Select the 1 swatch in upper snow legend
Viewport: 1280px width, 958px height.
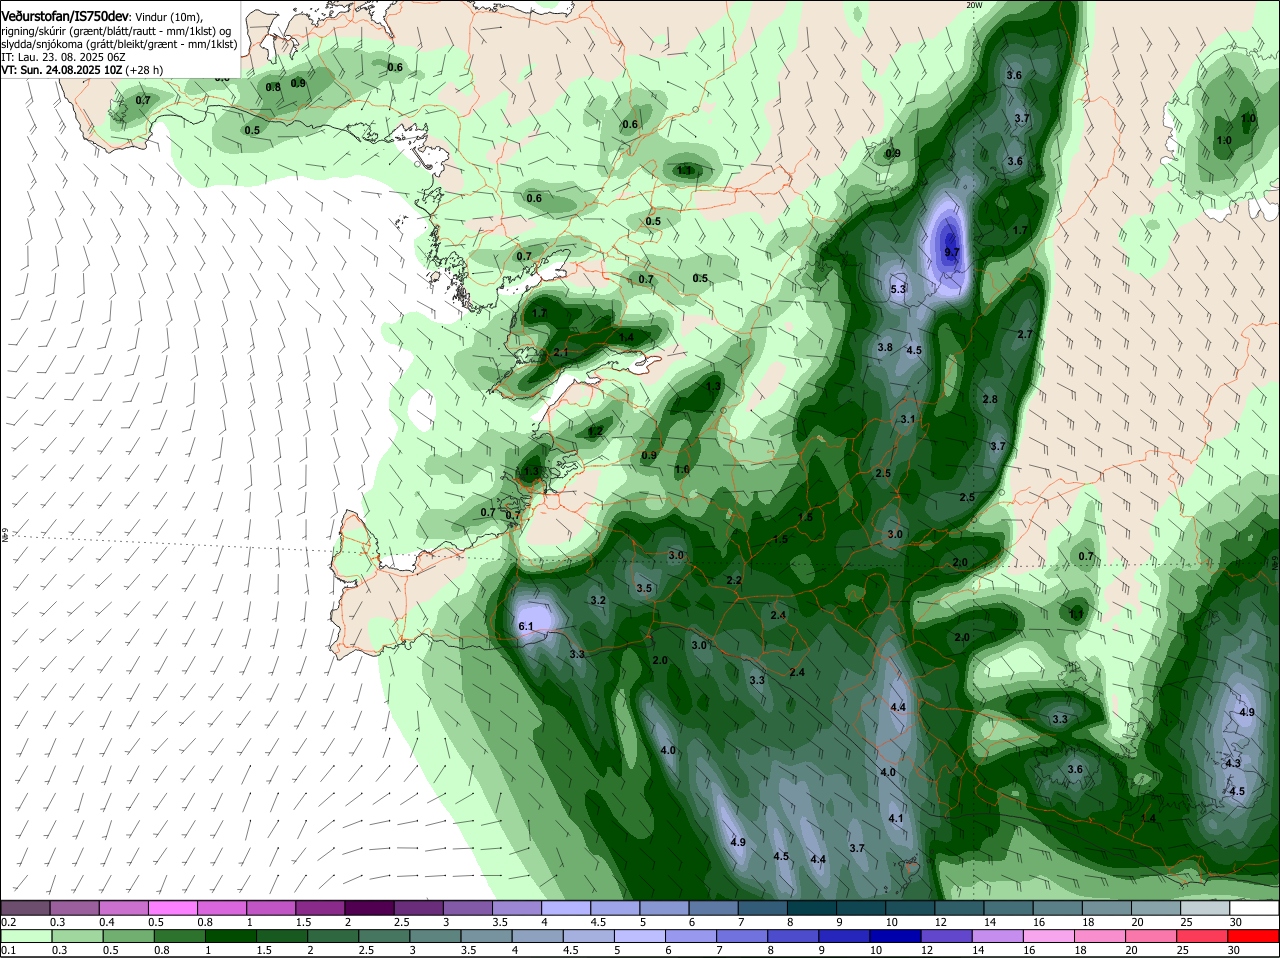(x=271, y=908)
